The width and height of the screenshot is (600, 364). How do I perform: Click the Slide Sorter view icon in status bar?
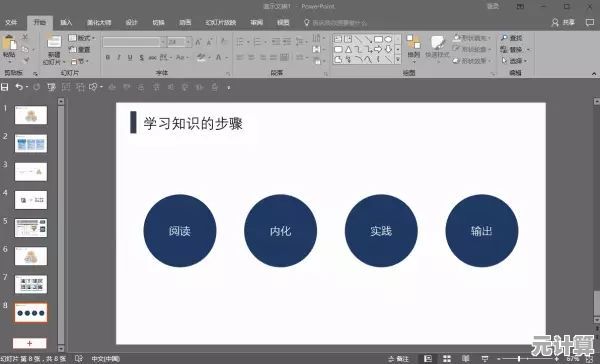click(x=447, y=359)
